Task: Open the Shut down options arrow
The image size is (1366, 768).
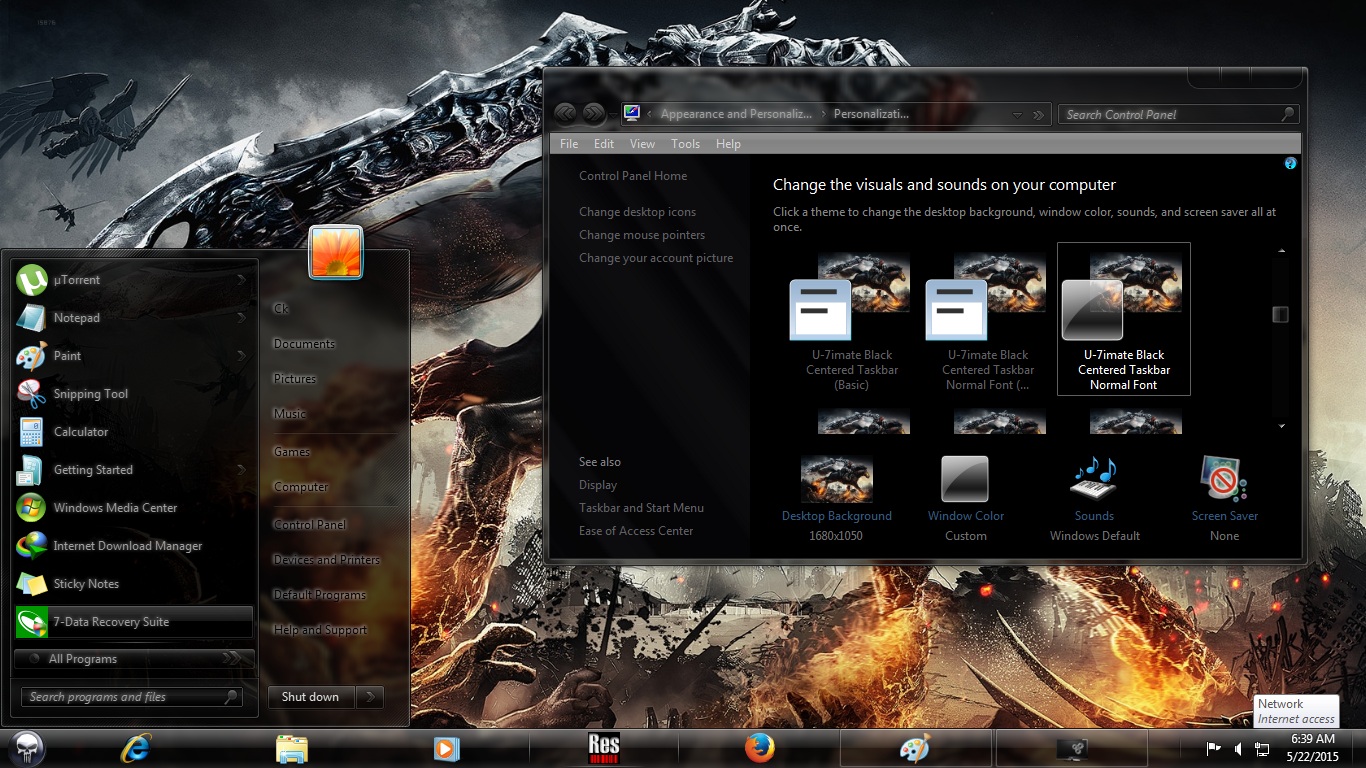Action: point(370,697)
